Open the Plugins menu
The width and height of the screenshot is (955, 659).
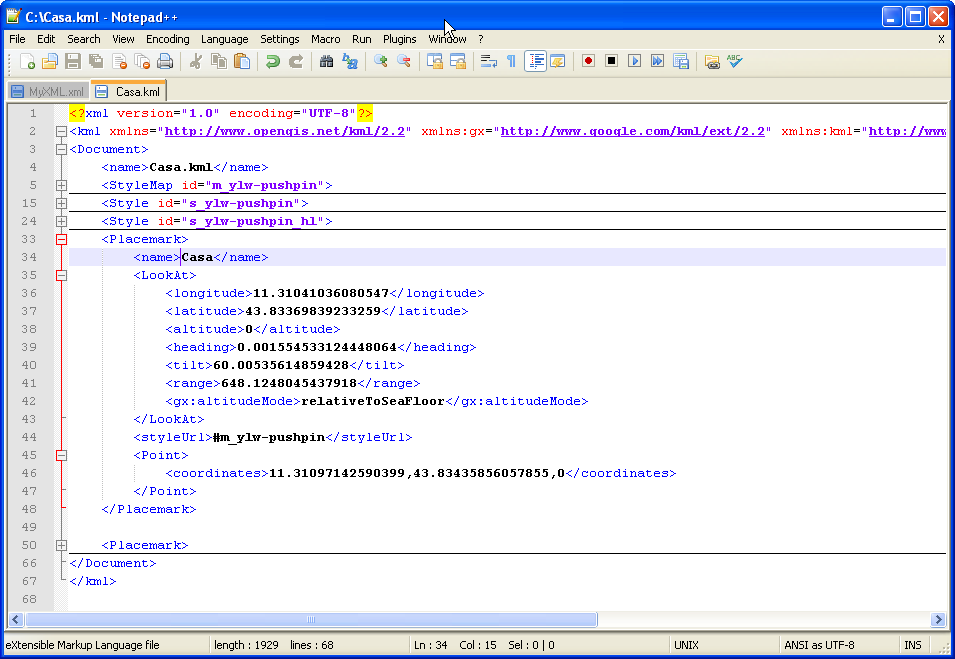[x=400, y=39]
